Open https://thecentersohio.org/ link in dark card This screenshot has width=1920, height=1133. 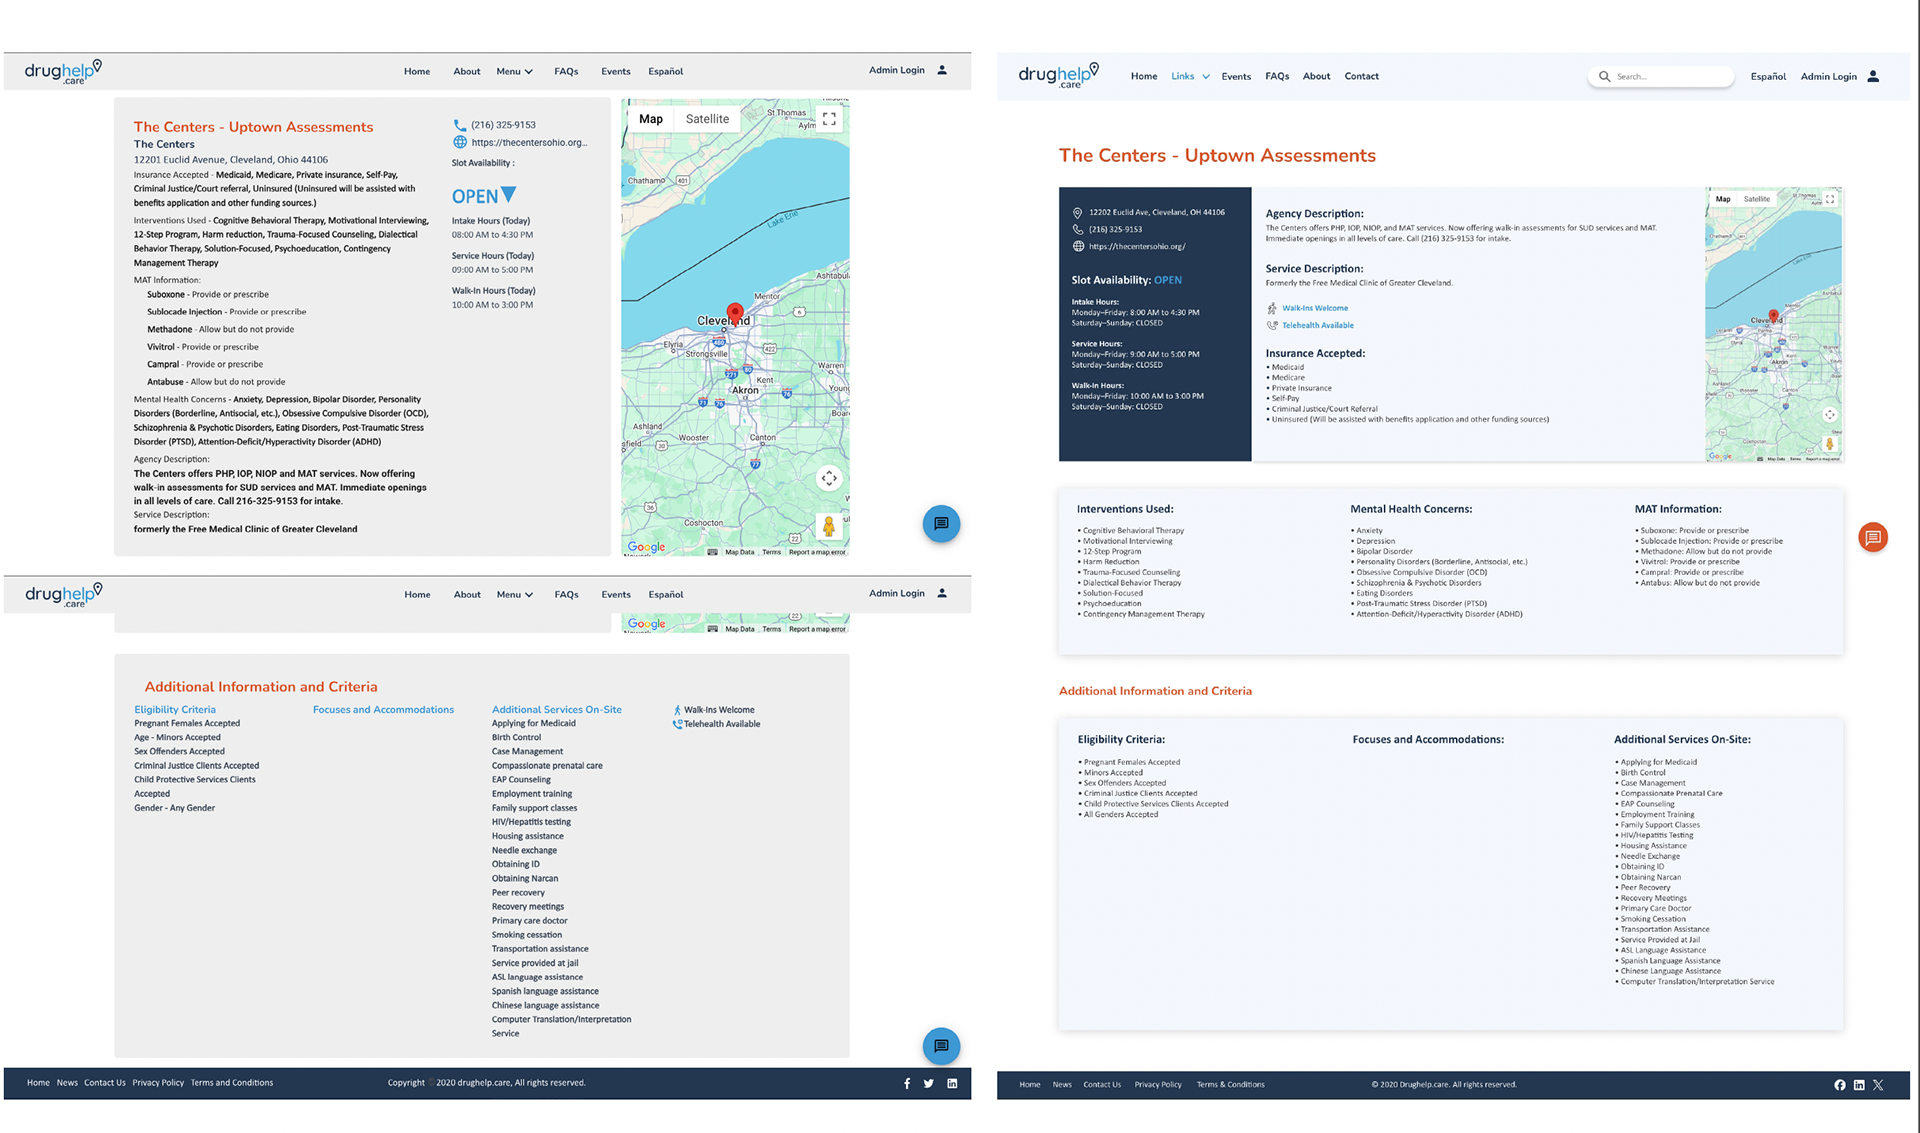click(1137, 246)
